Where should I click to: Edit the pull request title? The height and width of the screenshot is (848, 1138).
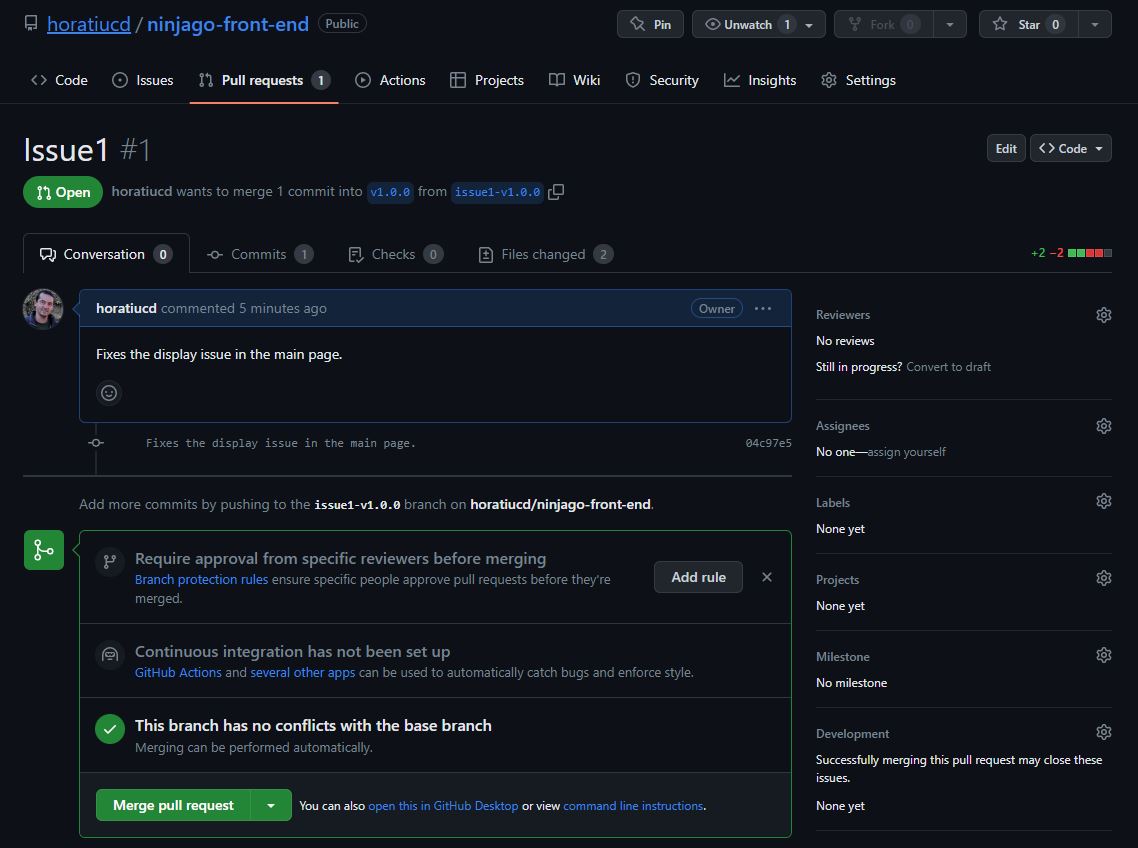[x=1006, y=148]
